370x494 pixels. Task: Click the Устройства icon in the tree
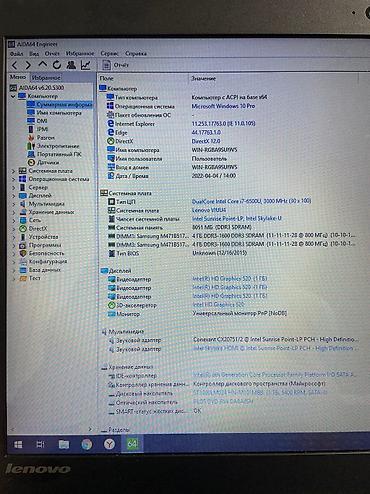tap(23, 237)
